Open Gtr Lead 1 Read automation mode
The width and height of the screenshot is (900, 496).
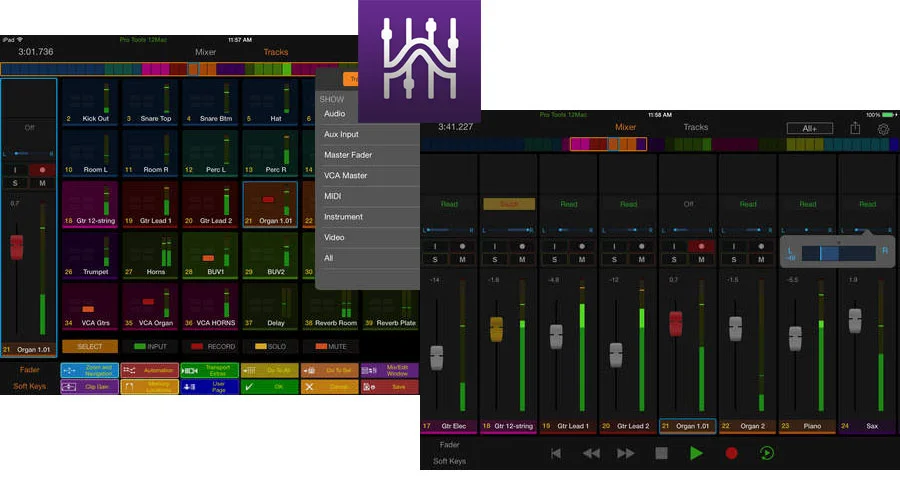pyautogui.click(x=569, y=204)
